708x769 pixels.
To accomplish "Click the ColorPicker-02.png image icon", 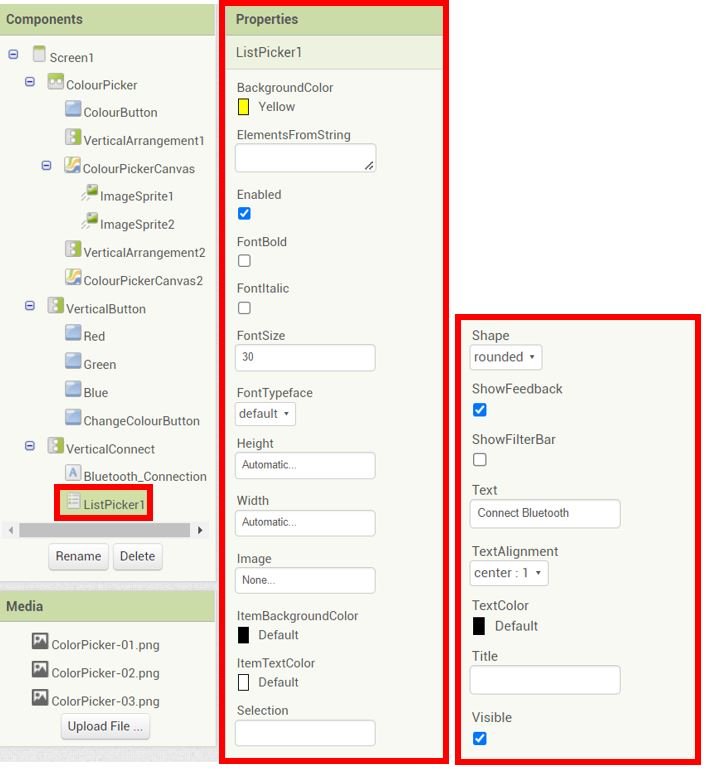I will tap(40, 669).
